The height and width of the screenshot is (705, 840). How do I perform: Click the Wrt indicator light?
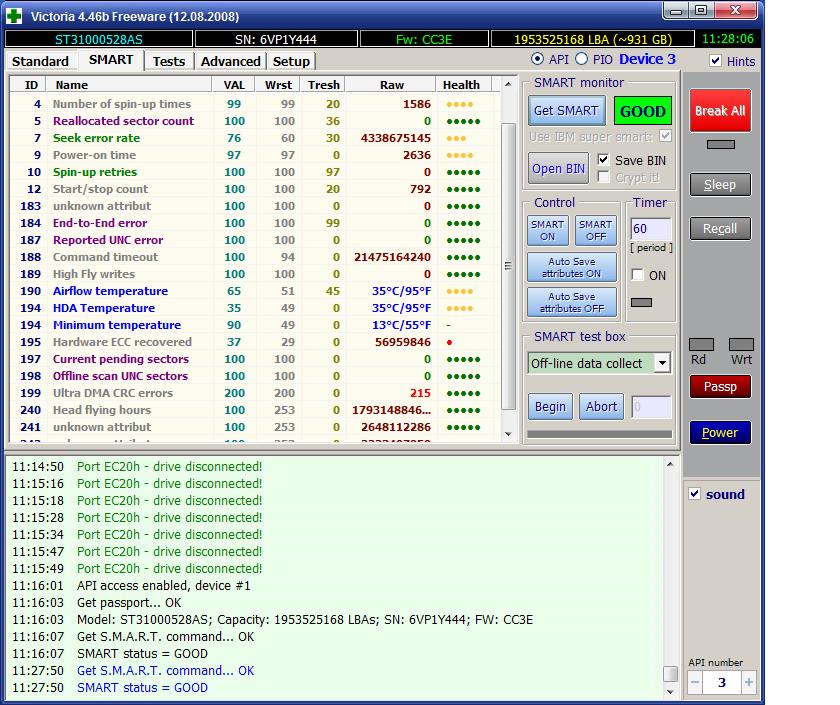741,344
